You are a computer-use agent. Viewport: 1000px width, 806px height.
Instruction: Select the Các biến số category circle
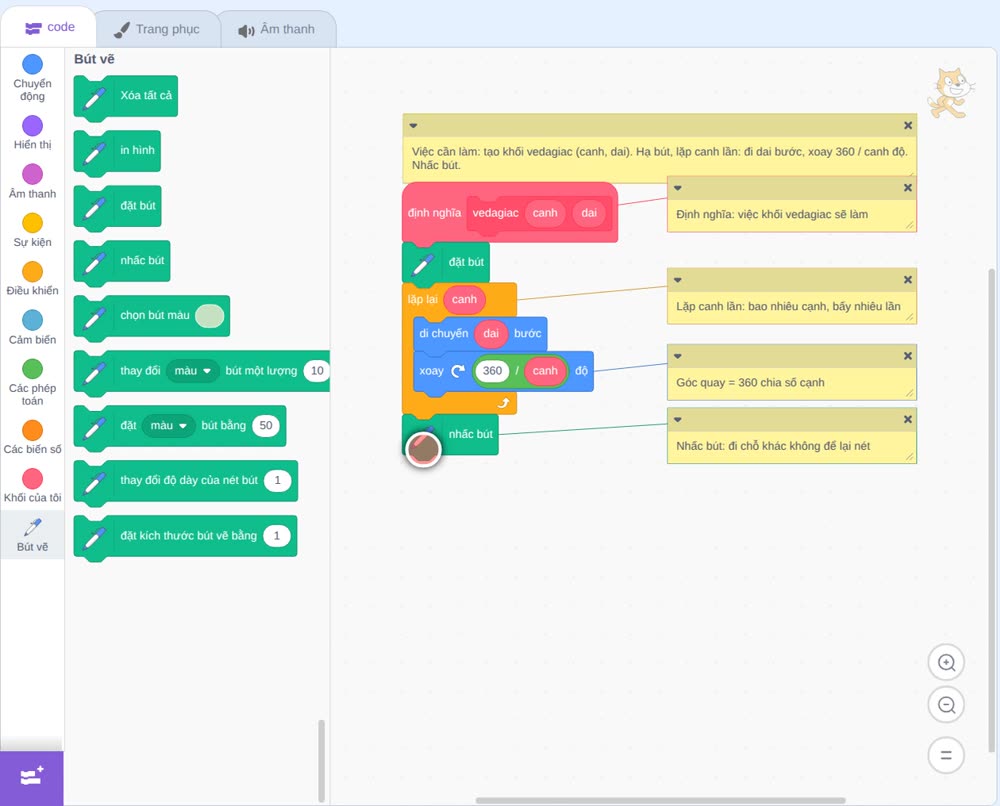point(33,430)
